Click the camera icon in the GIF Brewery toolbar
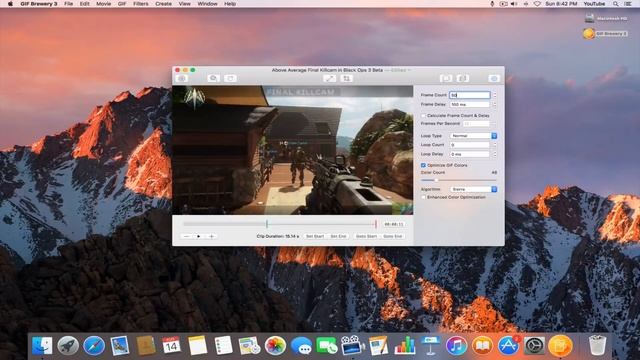The image size is (640, 360). pos(182,78)
